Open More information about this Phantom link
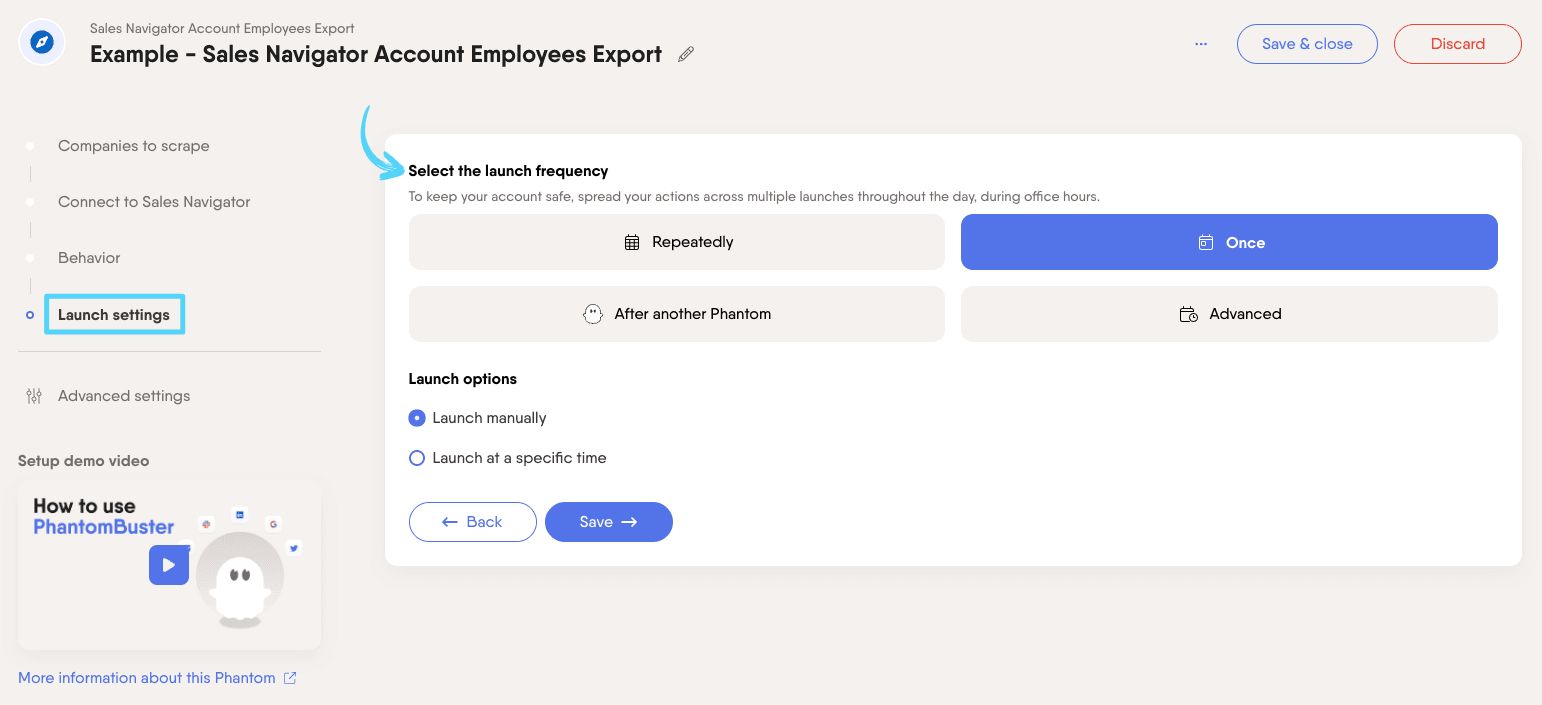 pyautogui.click(x=146, y=678)
